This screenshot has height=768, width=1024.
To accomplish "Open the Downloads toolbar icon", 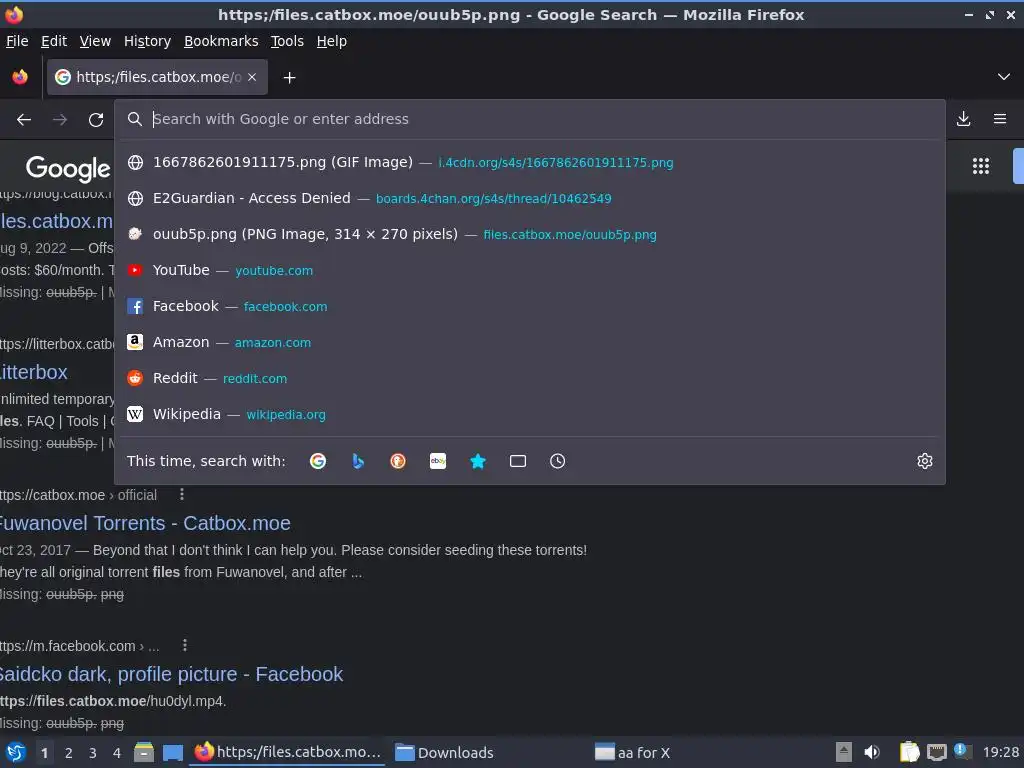I will (x=963, y=119).
